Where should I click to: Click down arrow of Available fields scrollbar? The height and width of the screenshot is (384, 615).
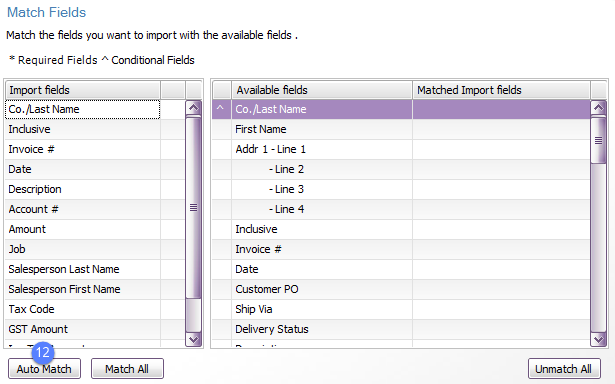[x=598, y=339]
